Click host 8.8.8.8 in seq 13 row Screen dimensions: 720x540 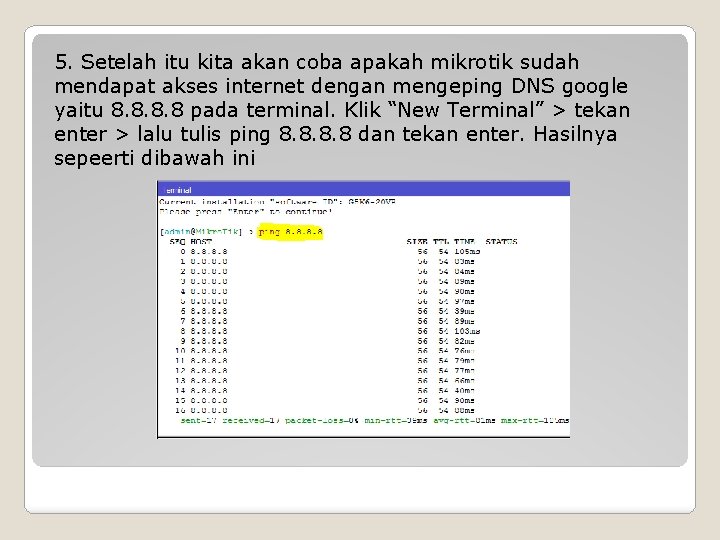coord(209,381)
